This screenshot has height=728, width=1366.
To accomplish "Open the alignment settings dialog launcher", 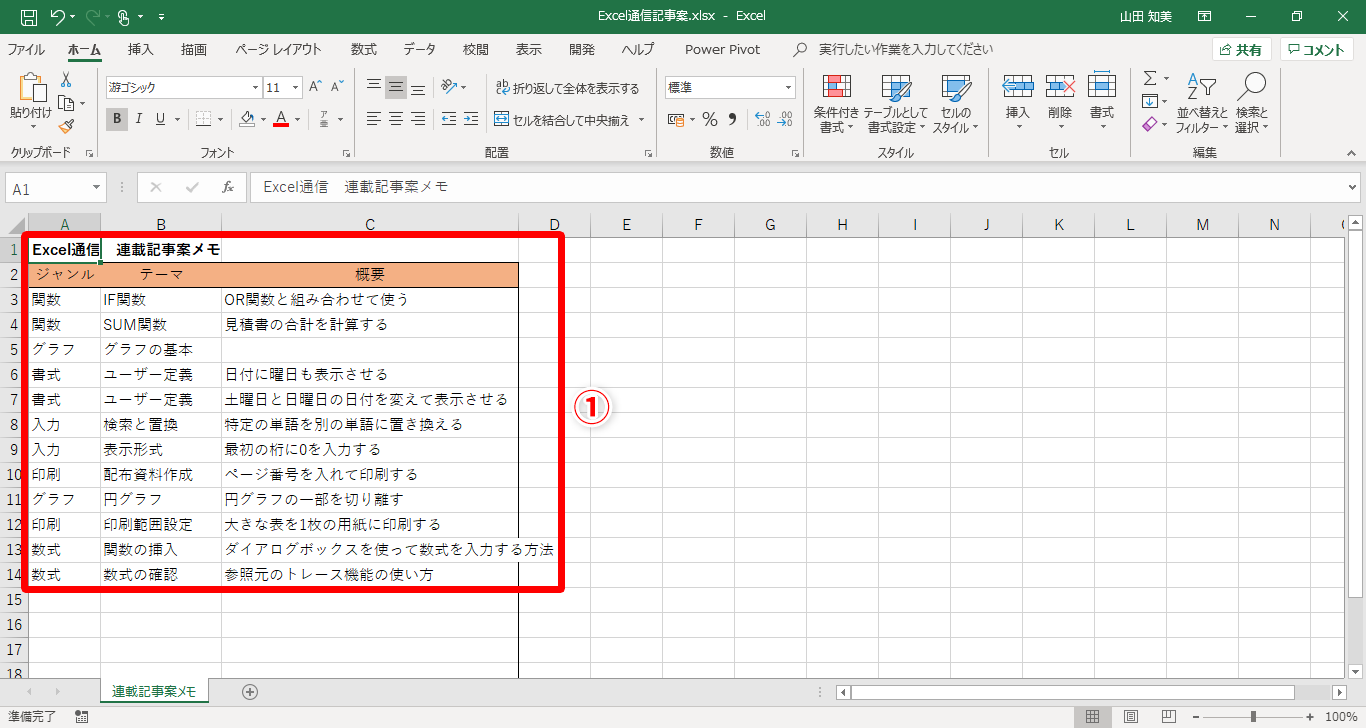I will pyautogui.click(x=649, y=154).
